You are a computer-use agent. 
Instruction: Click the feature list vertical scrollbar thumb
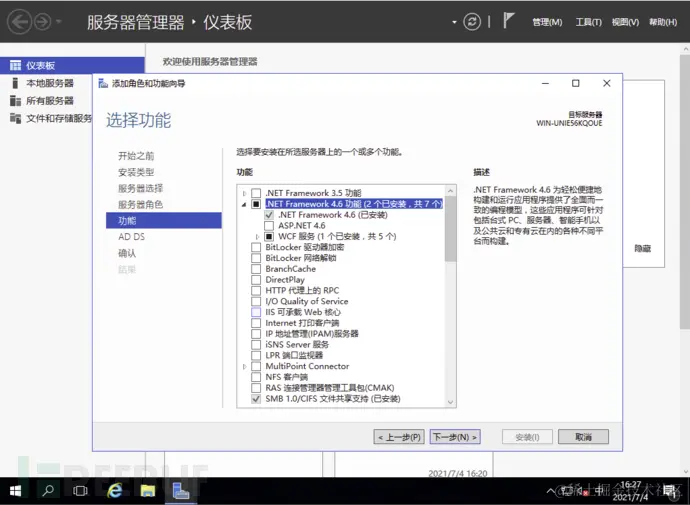click(450, 229)
